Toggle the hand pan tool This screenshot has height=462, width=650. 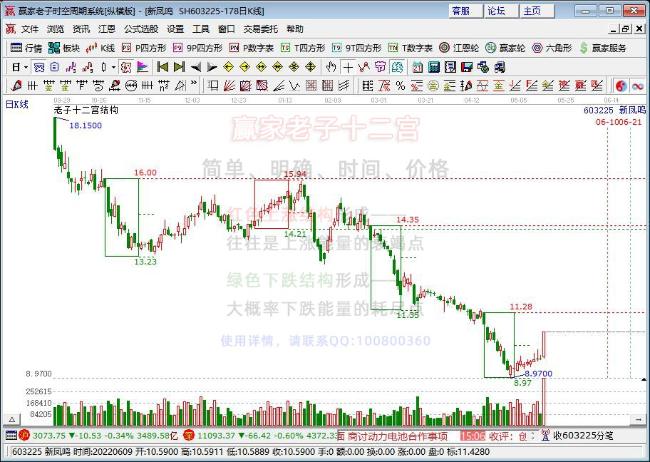[x=331, y=67]
